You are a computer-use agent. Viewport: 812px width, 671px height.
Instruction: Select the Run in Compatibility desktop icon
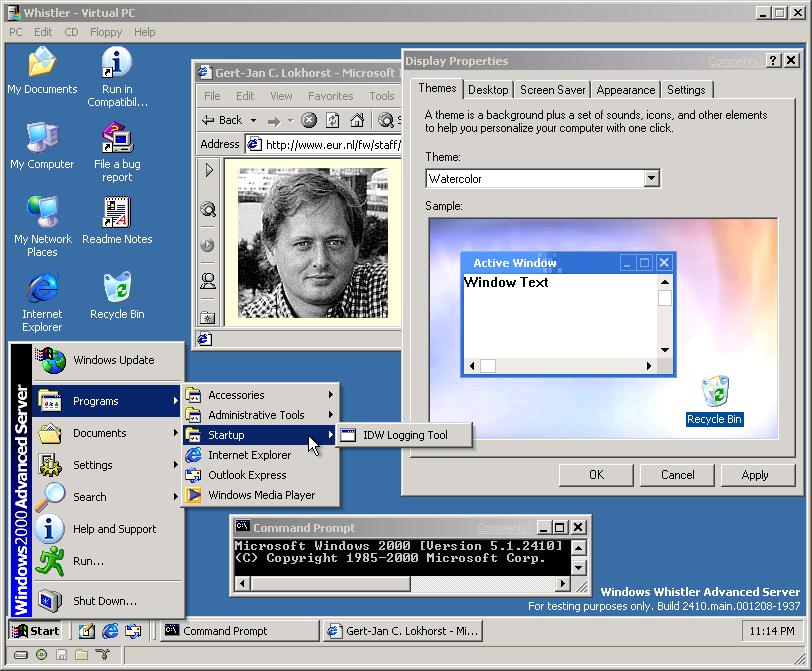tap(117, 77)
